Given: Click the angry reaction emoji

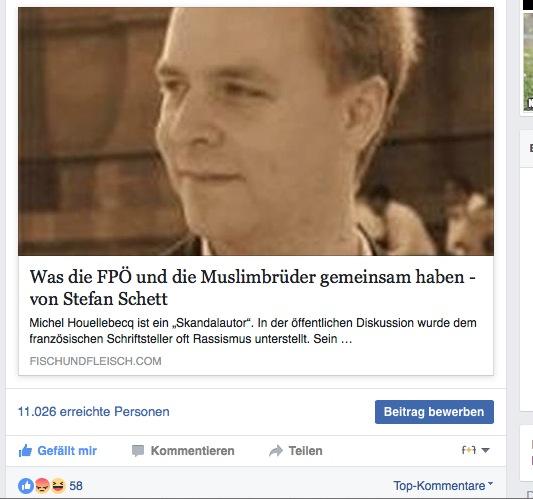Looking at the screenshot, I should (x=42, y=486).
